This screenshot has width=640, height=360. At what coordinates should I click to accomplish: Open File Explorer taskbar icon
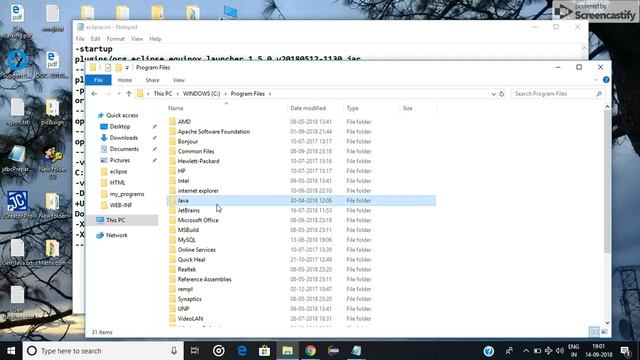[x=287, y=351]
